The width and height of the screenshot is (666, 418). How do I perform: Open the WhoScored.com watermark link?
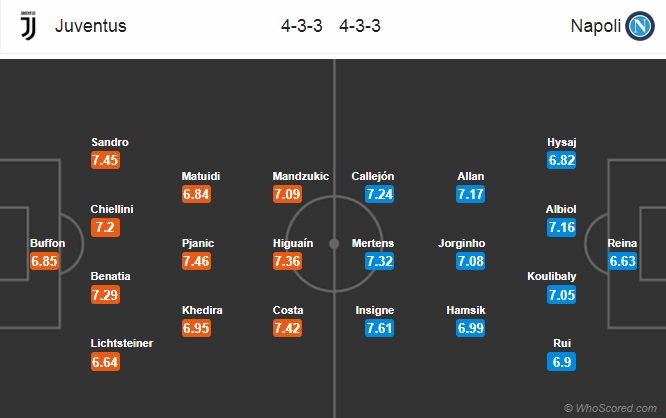[x=610, y=408]
